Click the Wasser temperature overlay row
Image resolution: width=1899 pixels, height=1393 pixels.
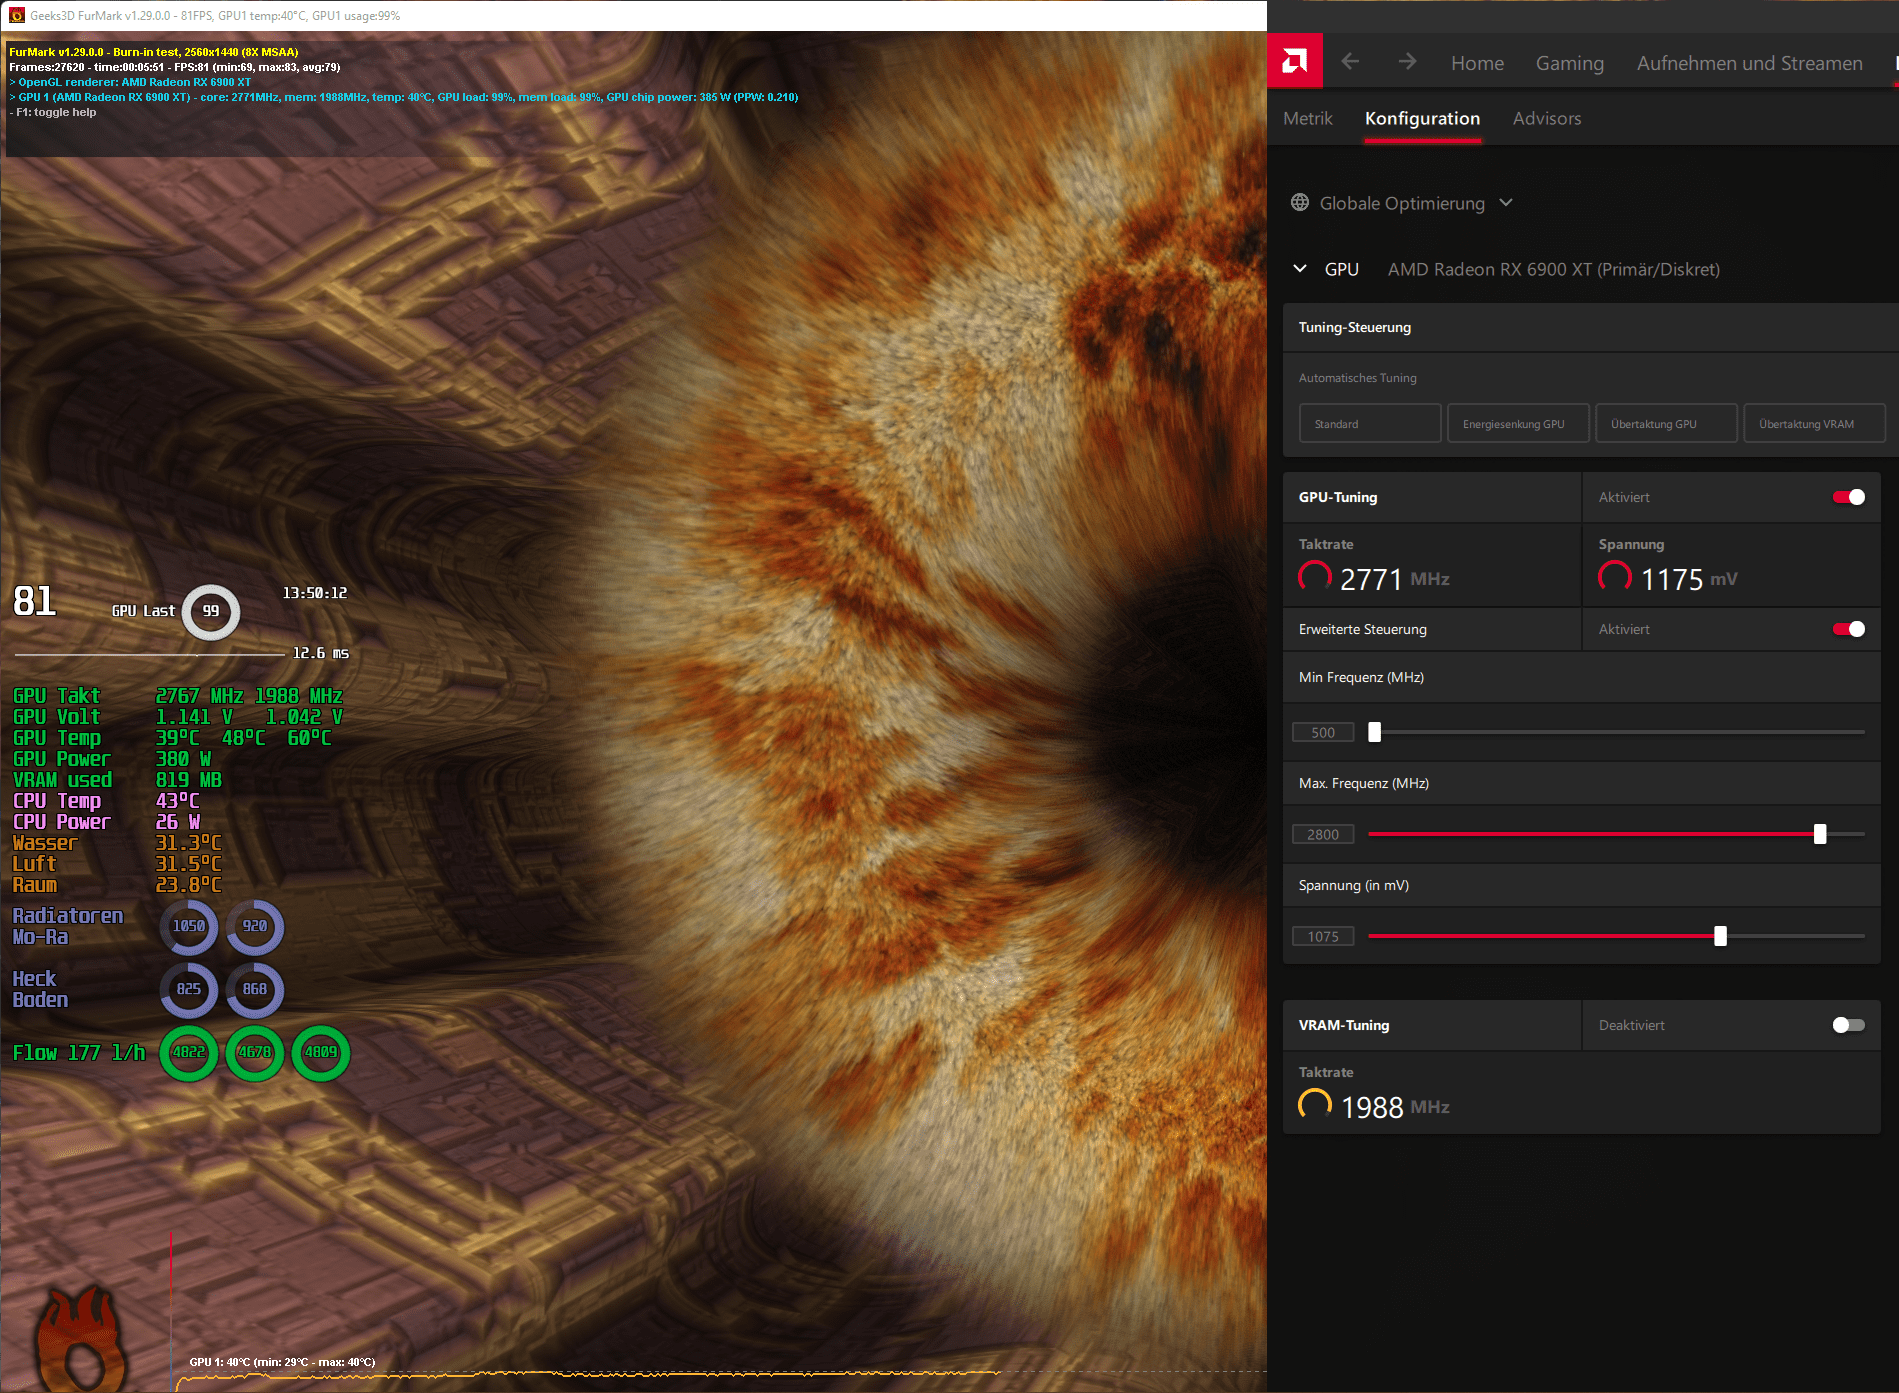click(117, 843)
